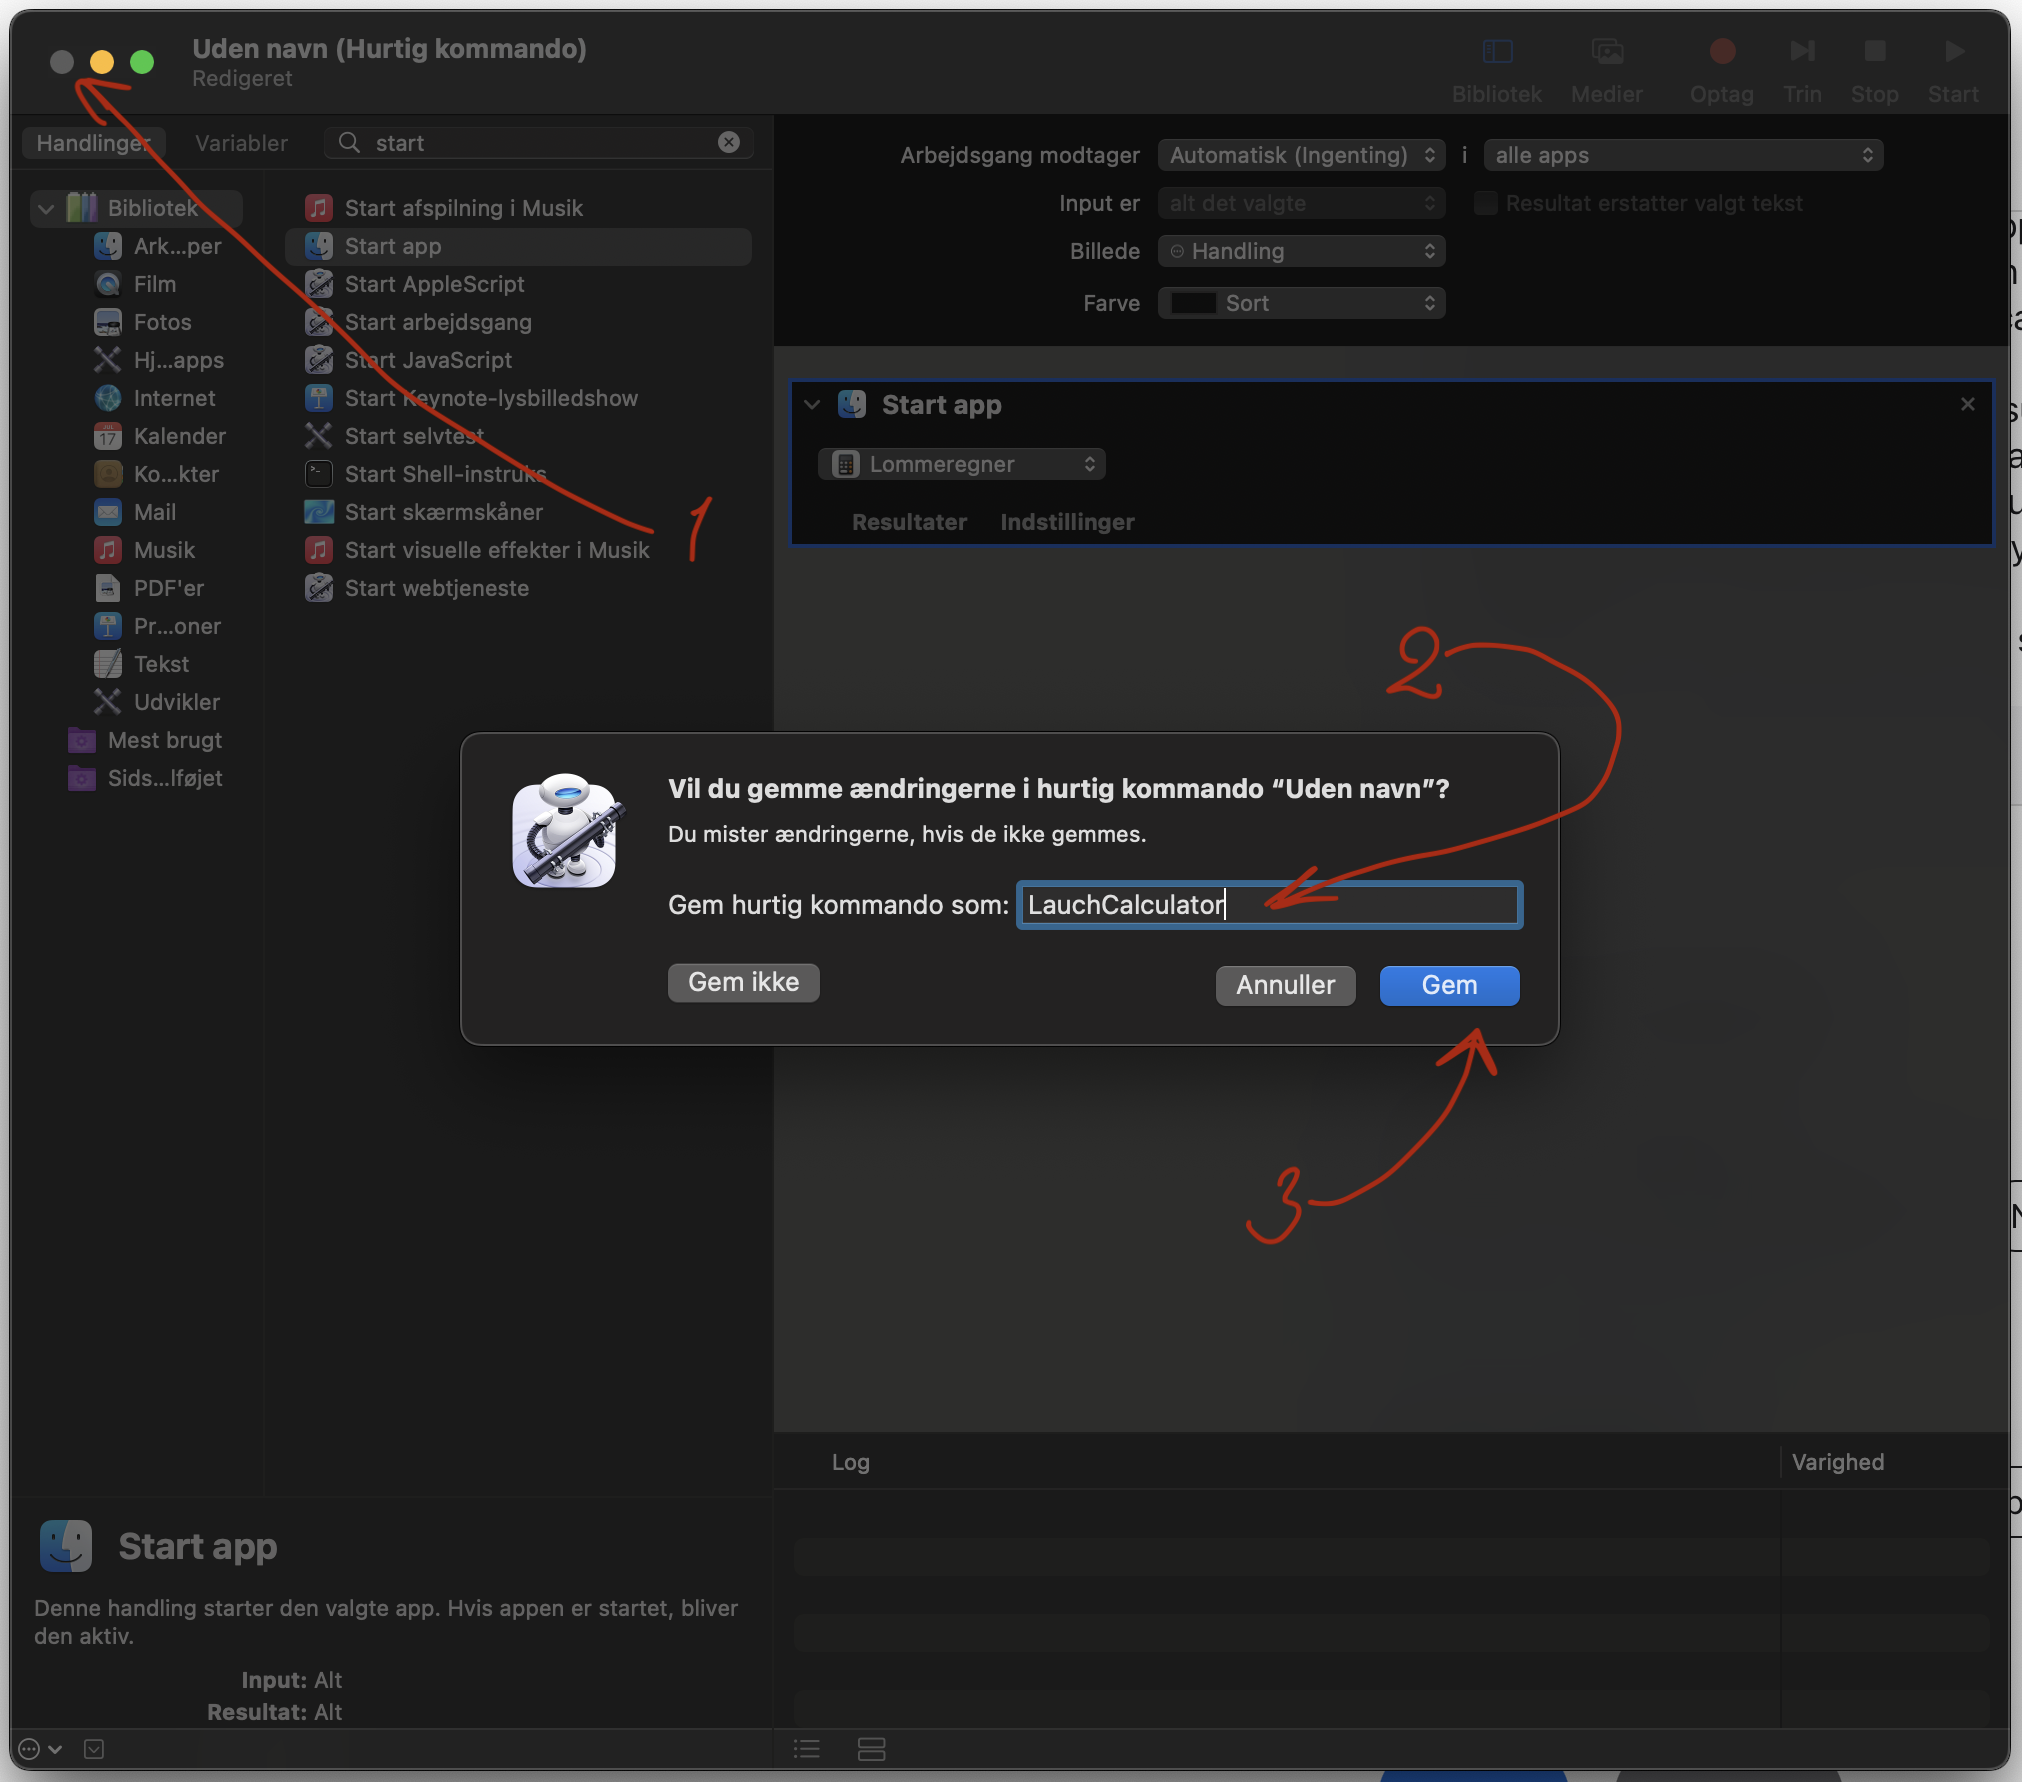Click the Trin step icon

1802,52
